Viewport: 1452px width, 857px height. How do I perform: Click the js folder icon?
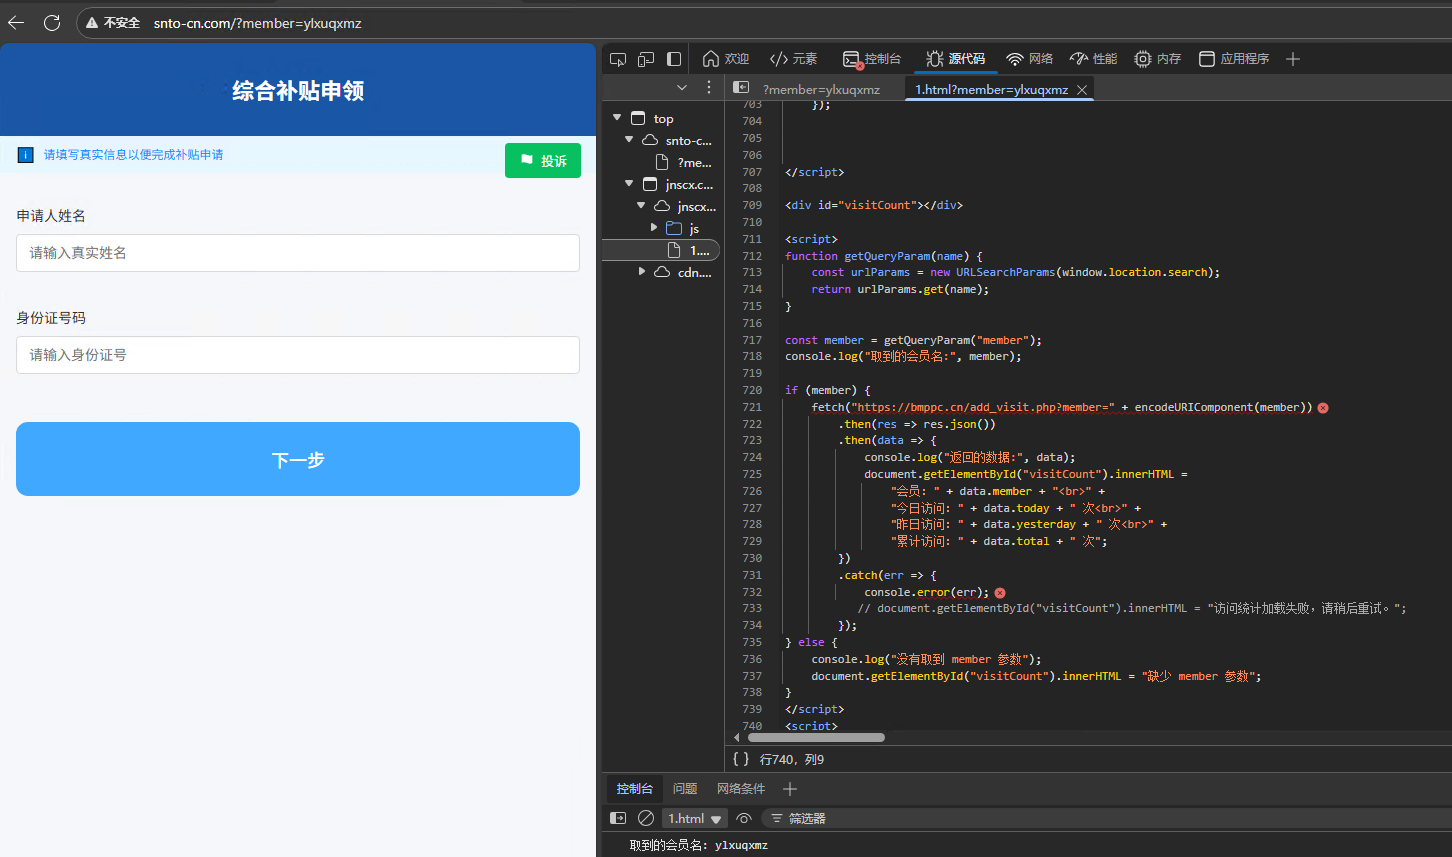[674, 228]
